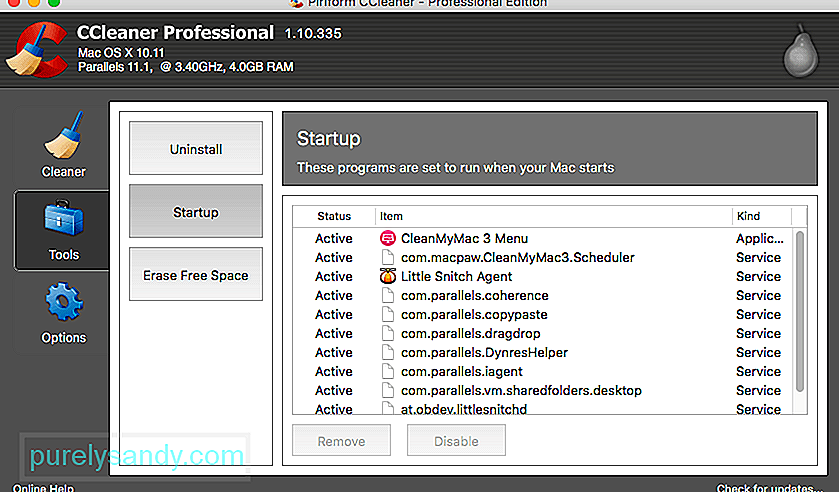The image size is (839, 492).
Task: Click the Little Snitch Agent icon
Action: 387,276
